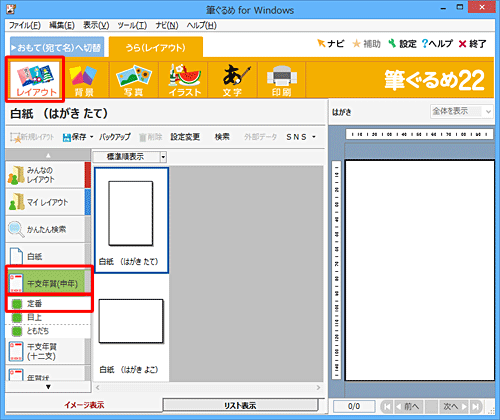Switch to イメージ表示 view tab
This screenshot has height=420, width=500.
[84, 405]
